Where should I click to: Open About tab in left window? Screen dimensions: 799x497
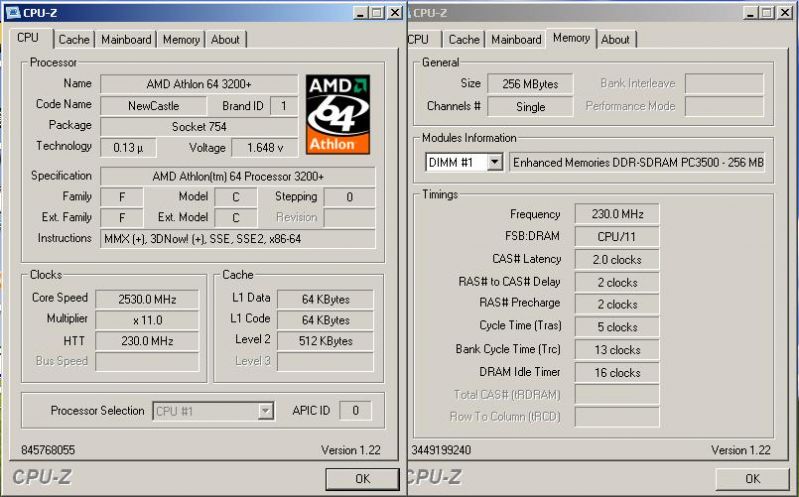pos(225,39)
